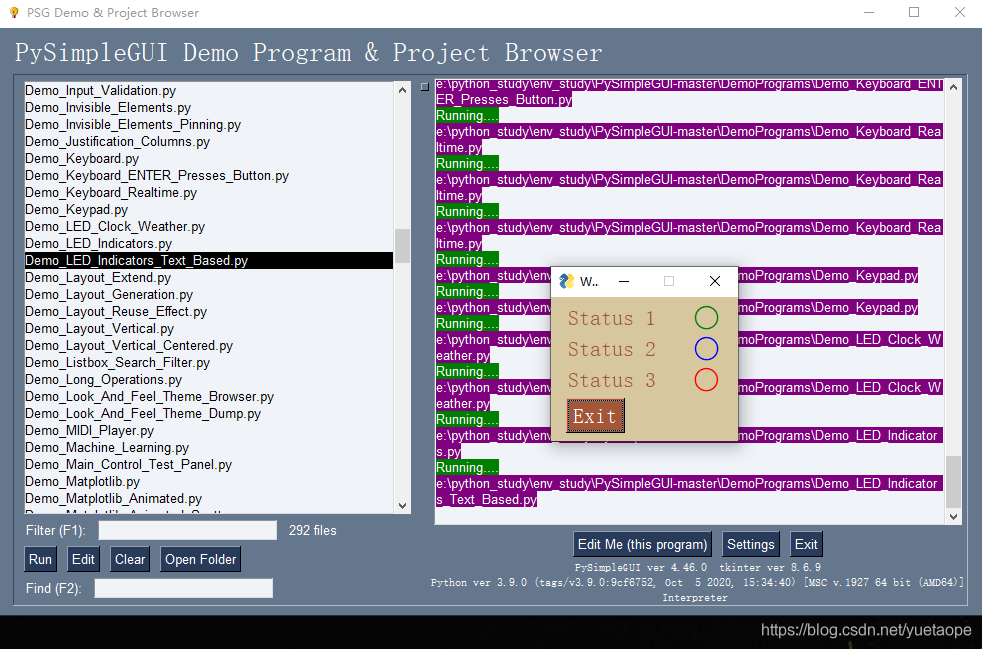The height and width of the screenshot is (649, 982).
Task: Open Folder of selected demo
Action: coord(200,559)
